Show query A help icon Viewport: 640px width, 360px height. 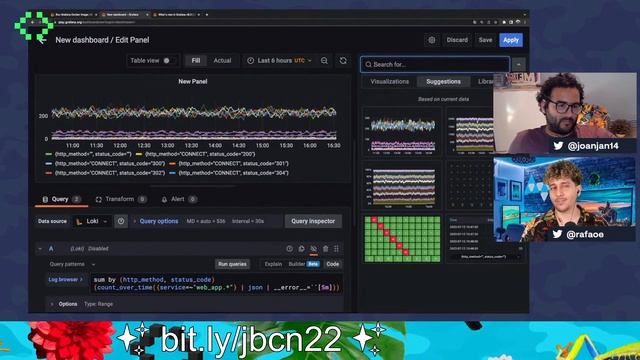tap(289, 249)
